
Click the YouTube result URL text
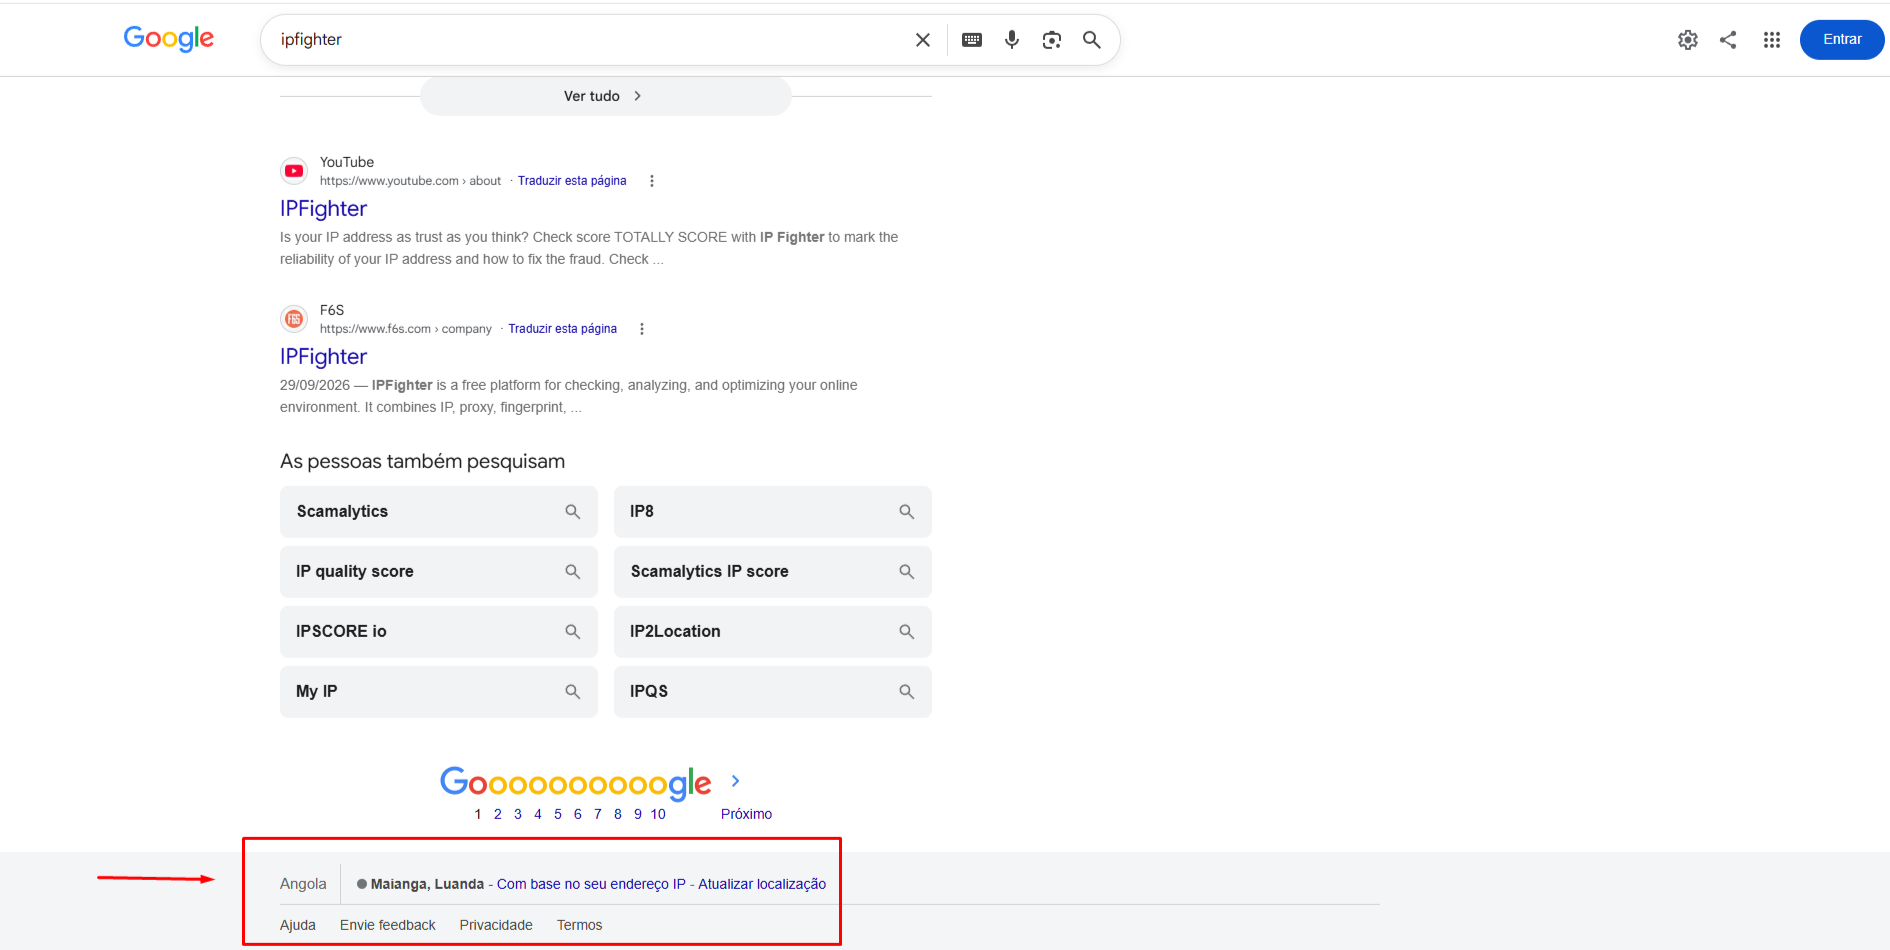click(410, 181)
